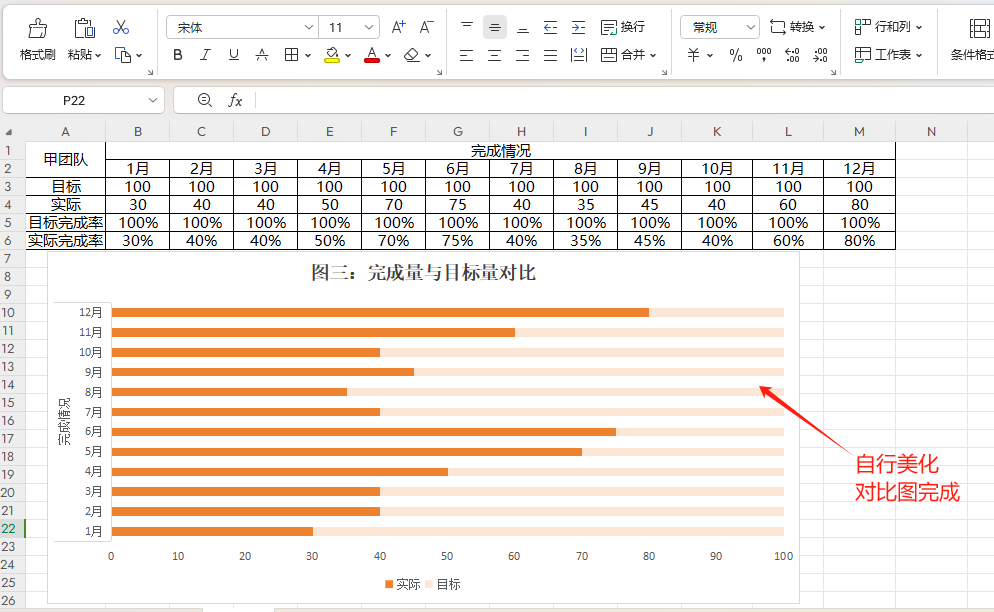Center text horizontally
The width and height of the screenshot is (994, 612).
(494, 56)
